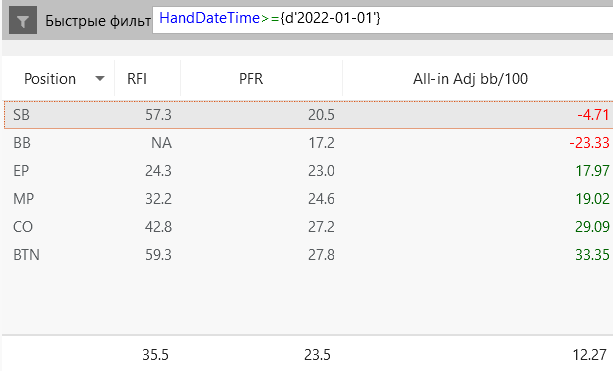Click the Быстрые фильтры label
Image resolution: width=613 pixels, height=371 pixels.
98,21
